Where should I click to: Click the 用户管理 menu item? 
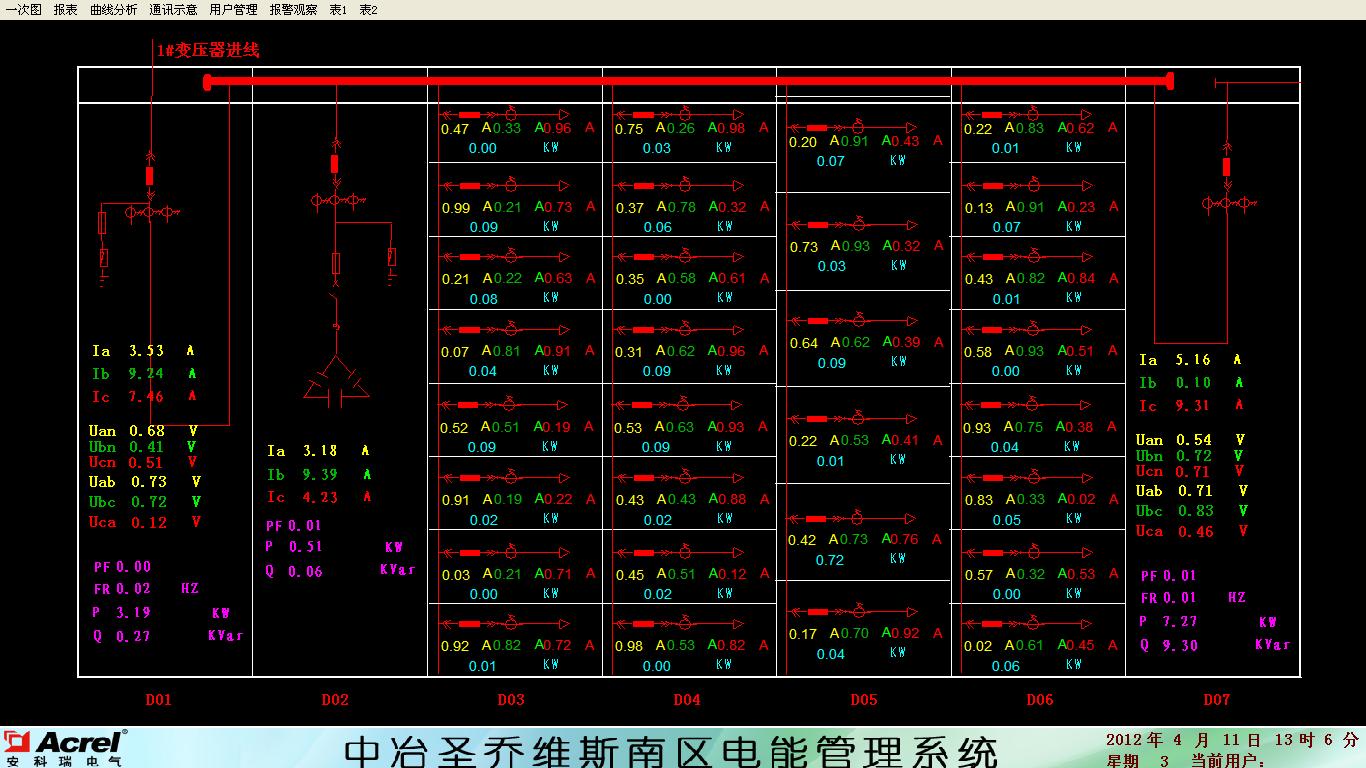click(x=233, y=10)
